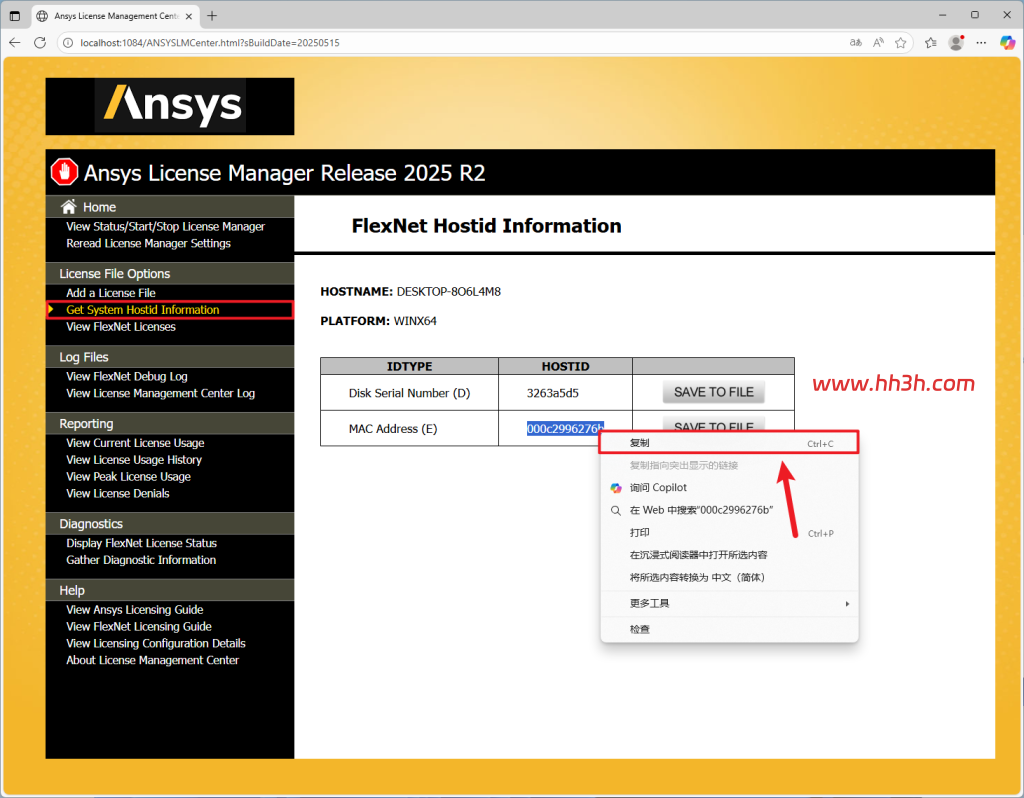Viewport: 1024px width, 798px height.
Task: Click the red stop-hand status icon
Action: tap(65, 172)
